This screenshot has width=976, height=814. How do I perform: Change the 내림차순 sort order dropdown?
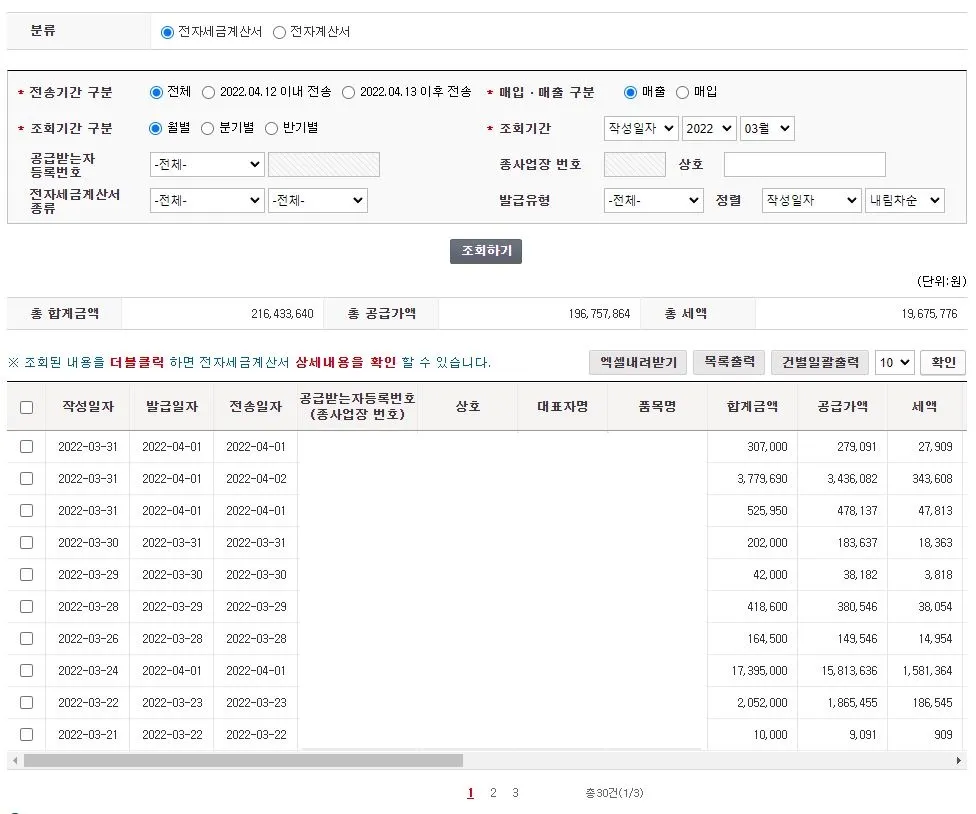coord(905,200)
